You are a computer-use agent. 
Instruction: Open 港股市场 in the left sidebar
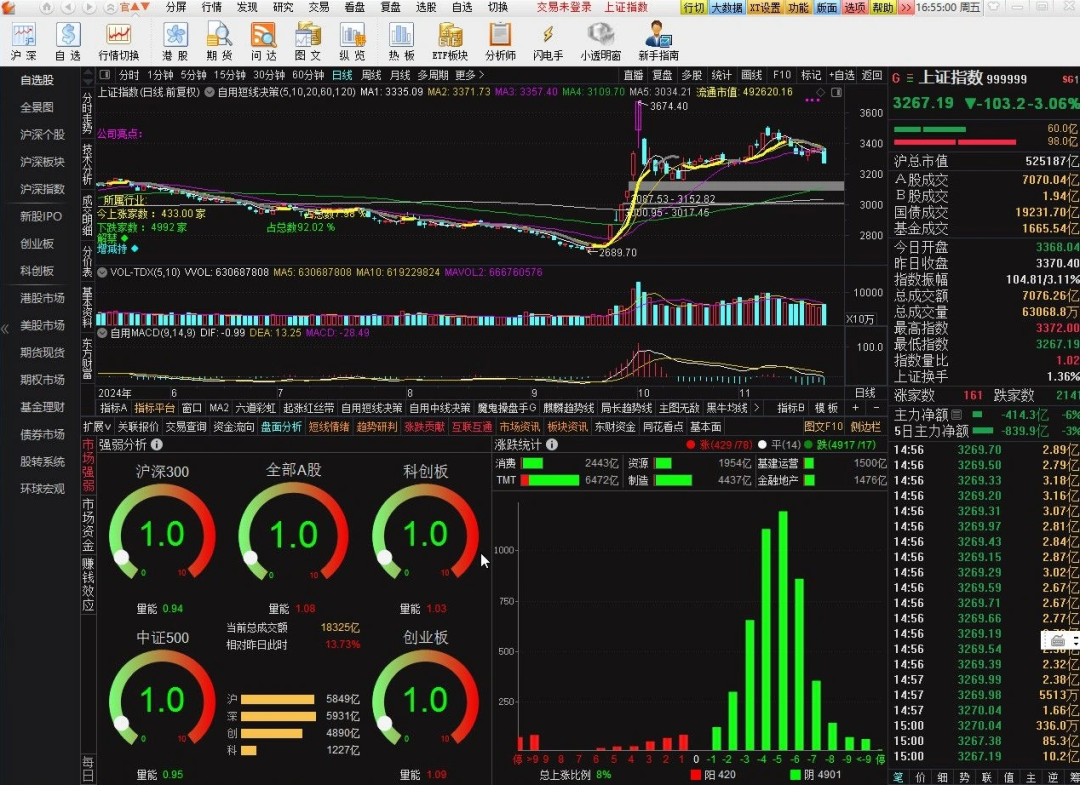coord(42,298)
